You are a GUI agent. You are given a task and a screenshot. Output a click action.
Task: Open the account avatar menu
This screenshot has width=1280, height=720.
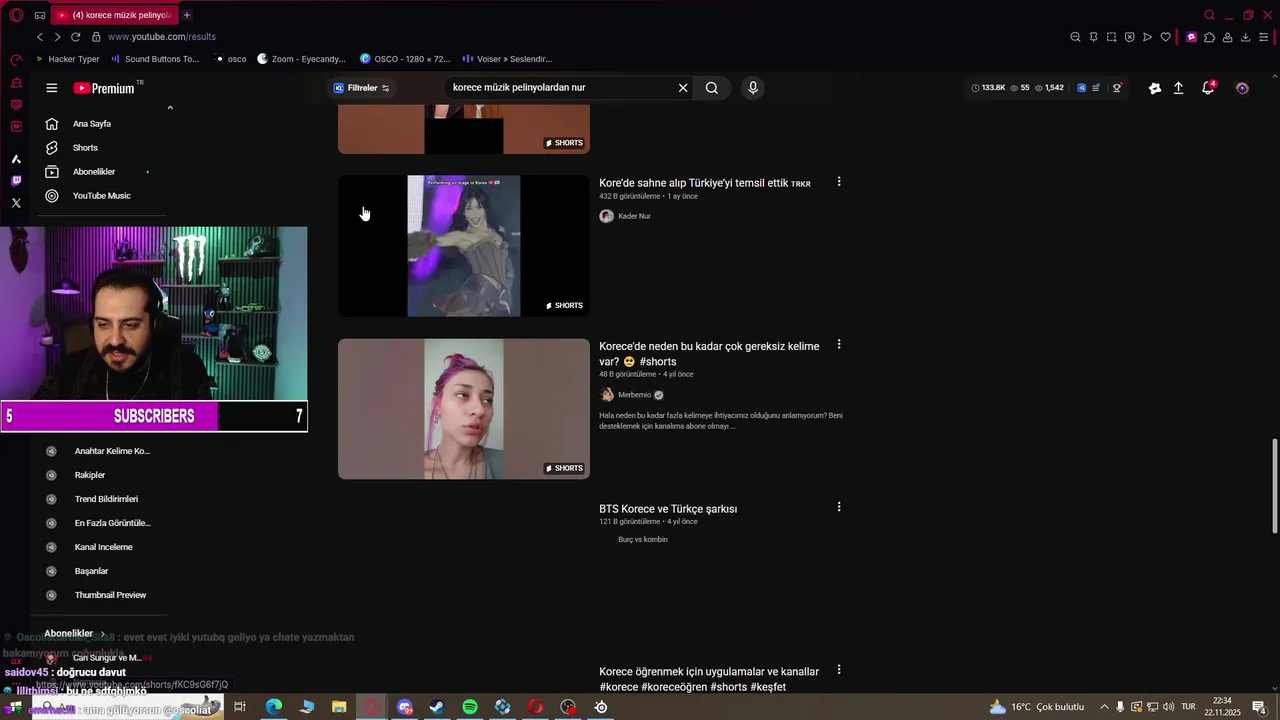[x=1242, y=88]
